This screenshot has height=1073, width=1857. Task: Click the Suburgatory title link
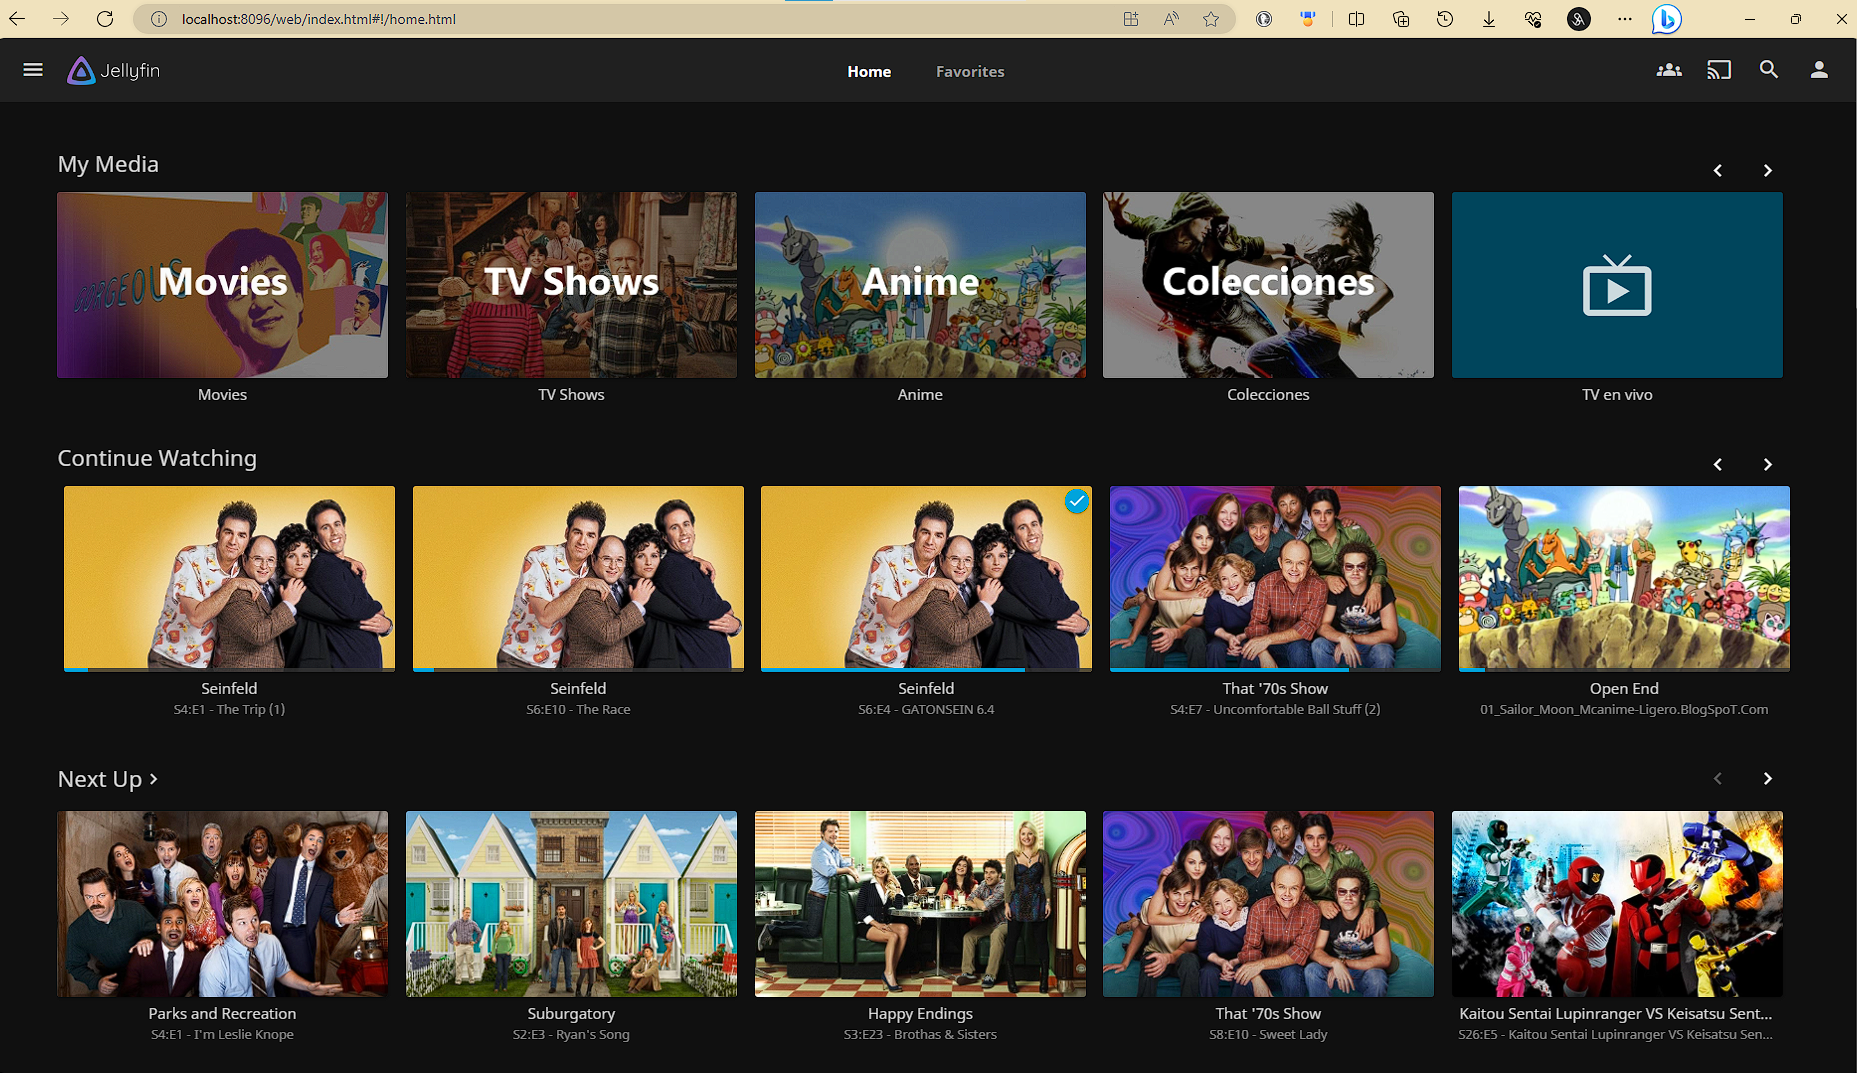tap(571, 1013)
